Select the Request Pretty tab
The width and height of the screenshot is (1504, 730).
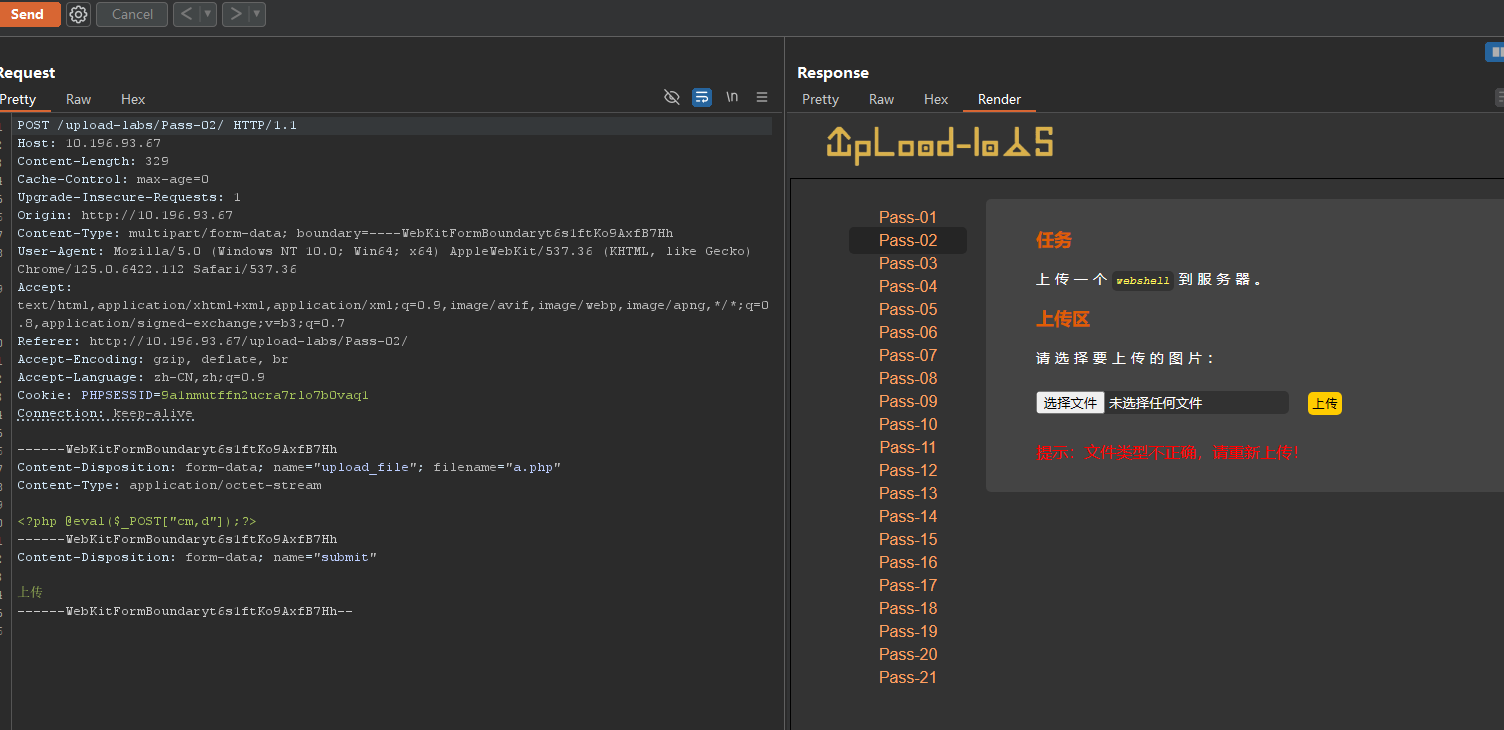point(18,99)
